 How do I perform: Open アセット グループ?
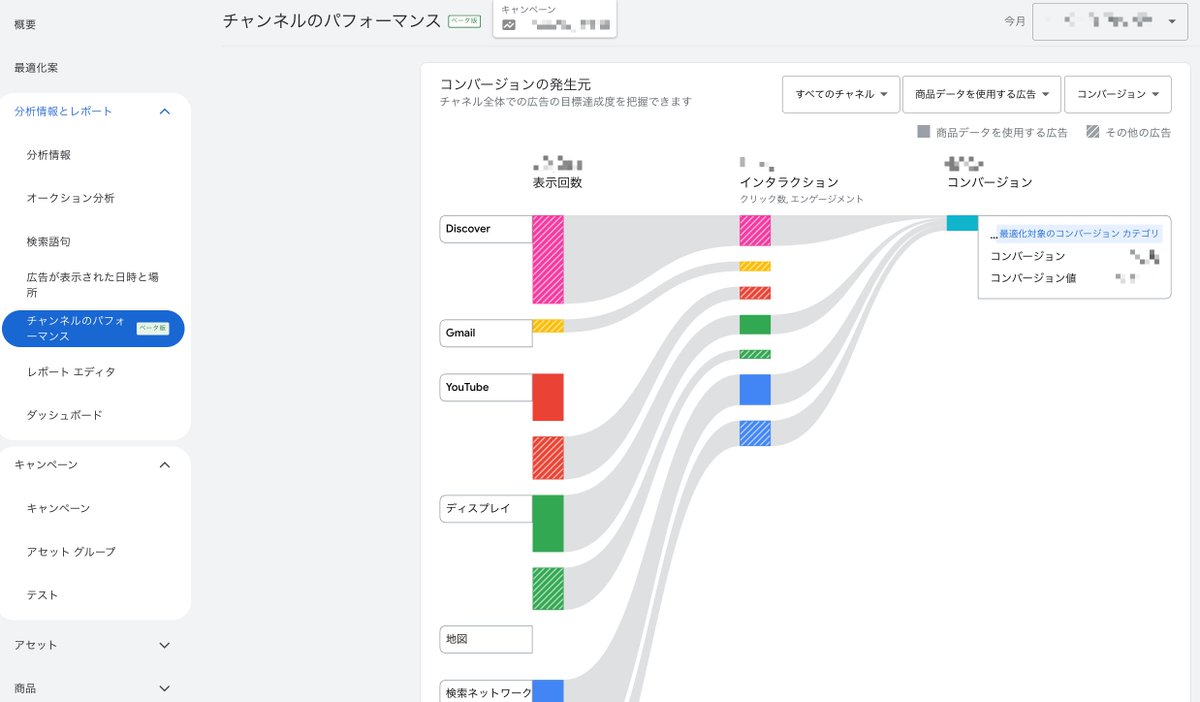pyautogui.click(x=71, y=551)
